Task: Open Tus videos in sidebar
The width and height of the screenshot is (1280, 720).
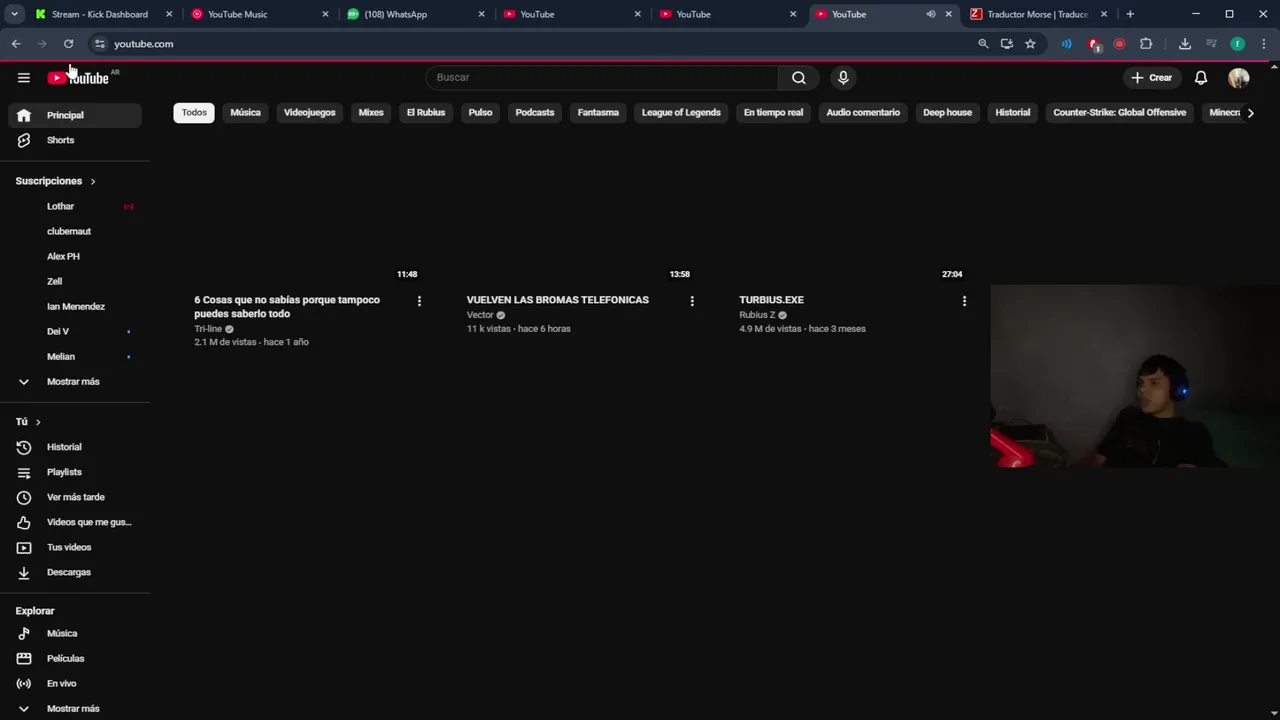Action: click(75, 547)
